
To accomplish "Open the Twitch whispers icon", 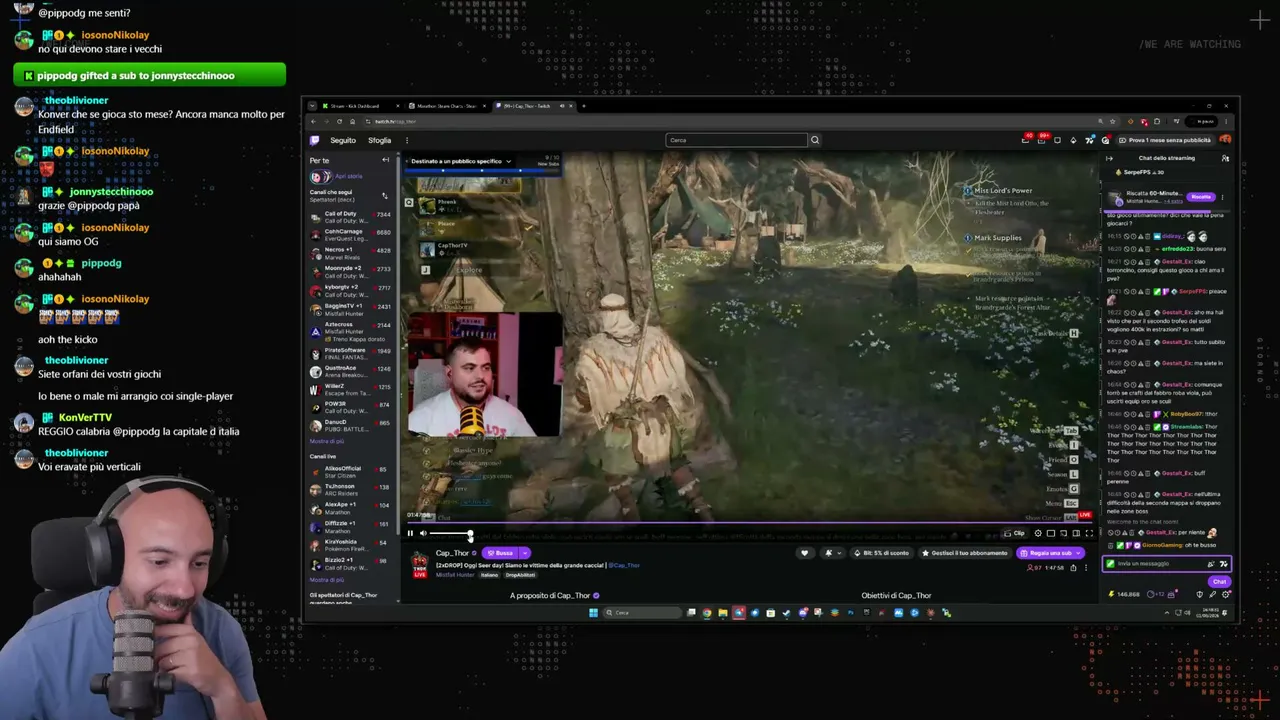I will pos(1057,140).
